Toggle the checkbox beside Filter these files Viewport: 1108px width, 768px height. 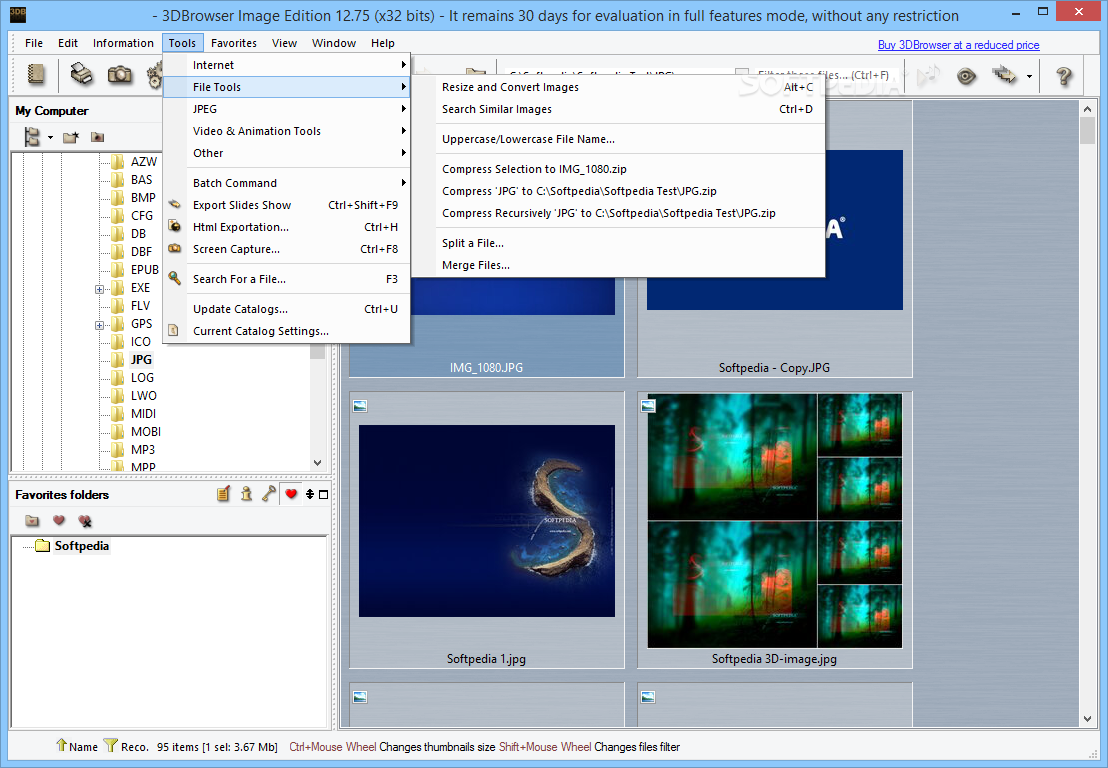pyautogui.click(x=742, y=74)
